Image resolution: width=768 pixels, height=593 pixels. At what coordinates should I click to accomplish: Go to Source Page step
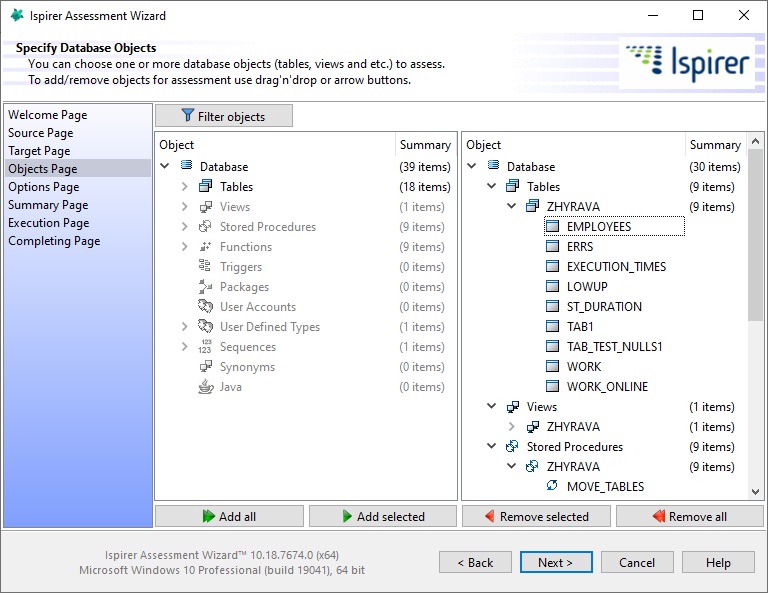[x=41, y=133]
